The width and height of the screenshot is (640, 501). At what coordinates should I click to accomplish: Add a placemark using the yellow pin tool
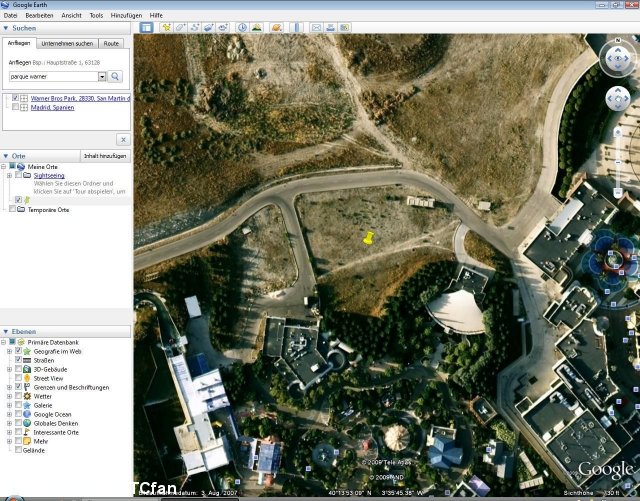pyautogui.click(x=167, y=28)
